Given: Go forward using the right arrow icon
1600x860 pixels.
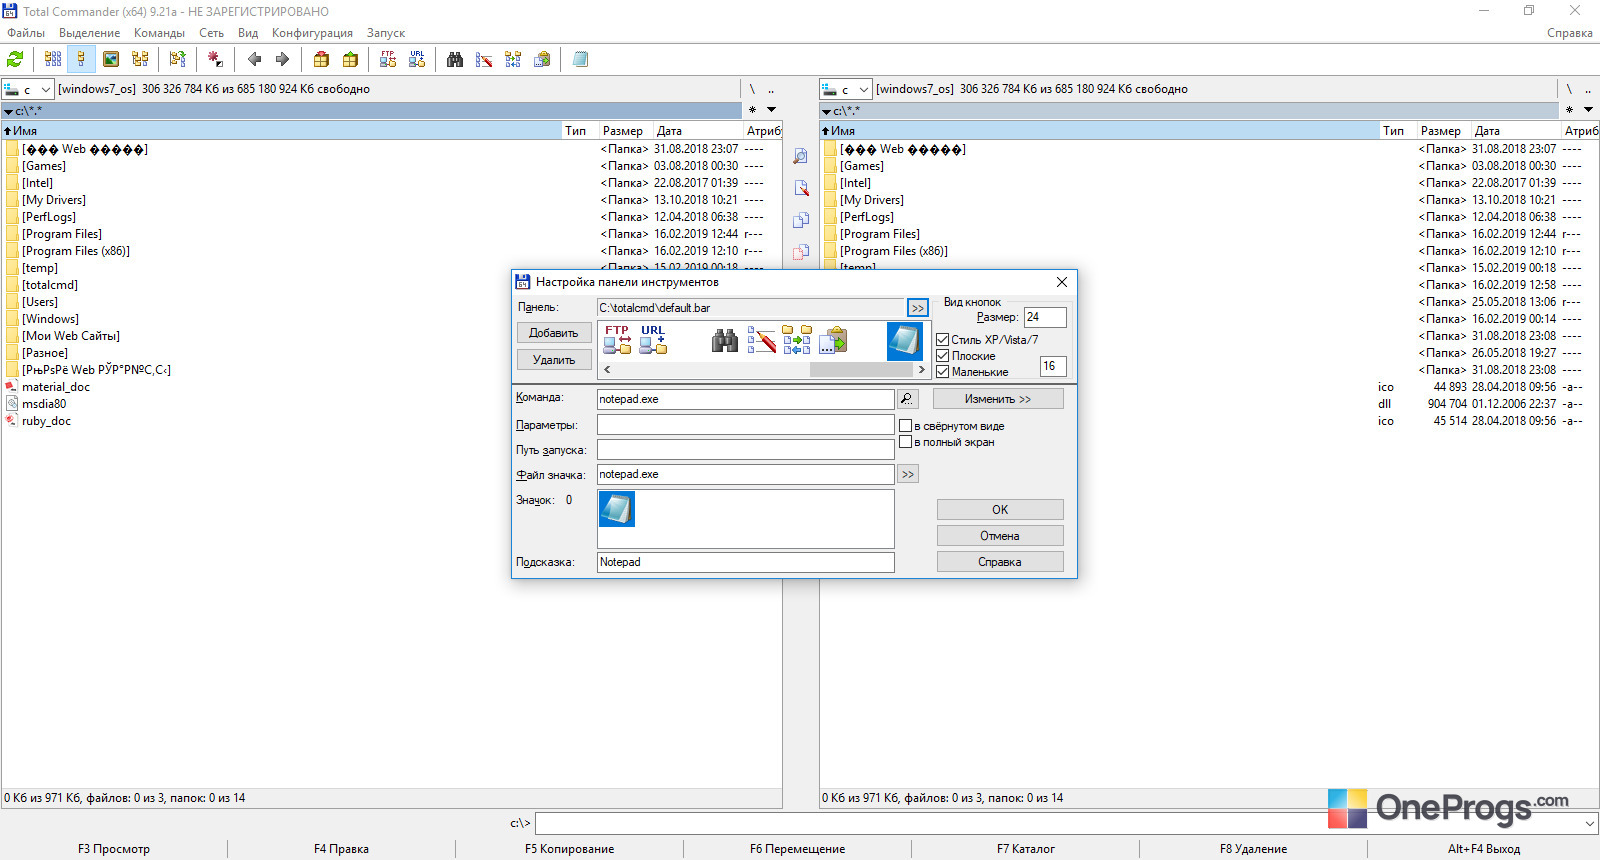Looking at the screenshot, I should (x=282, y=59).
